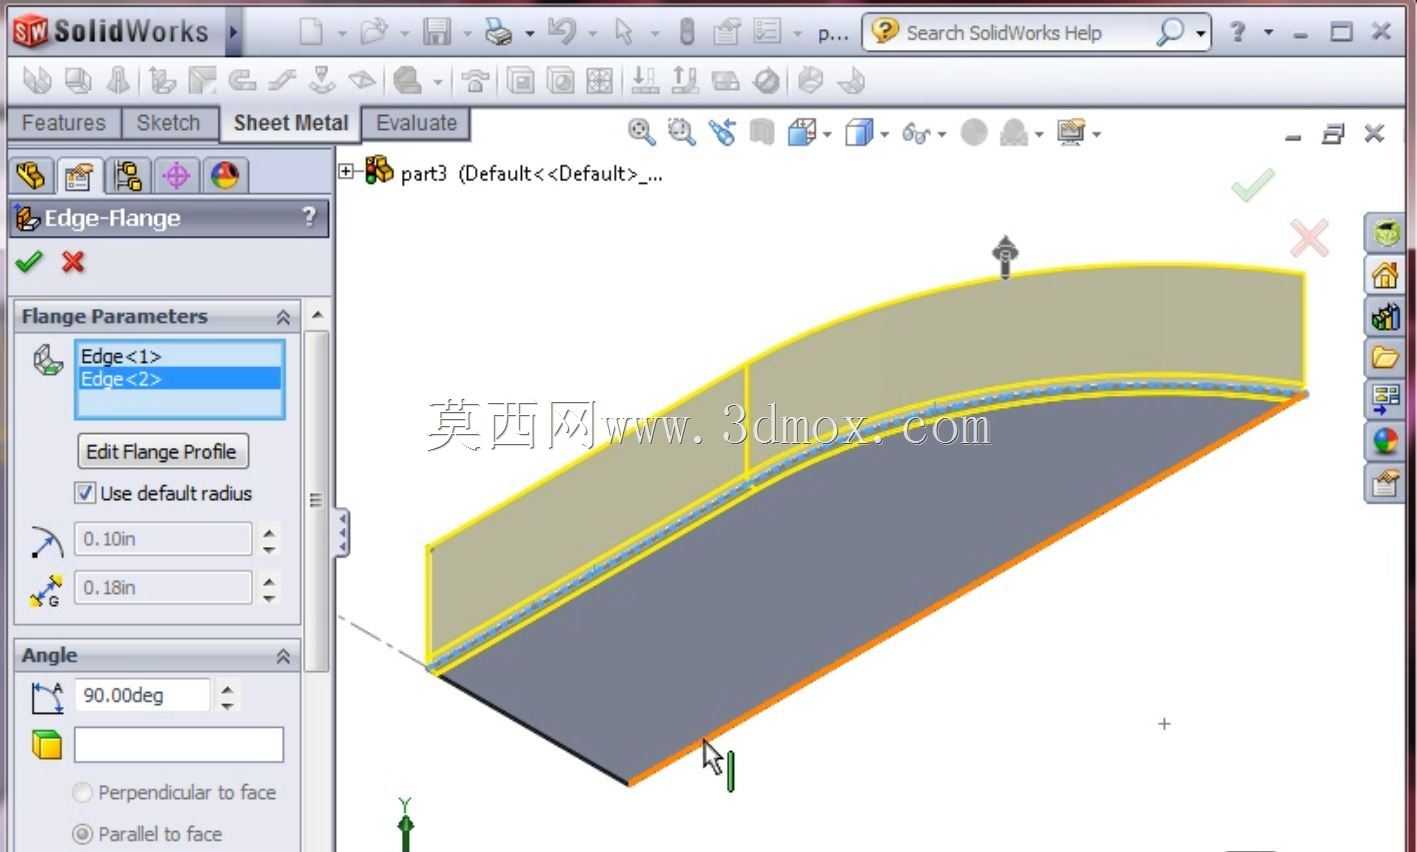1417x852 pixels.
Task: Click the confirmation corner red X in viewport
Action: point(1309,239)
